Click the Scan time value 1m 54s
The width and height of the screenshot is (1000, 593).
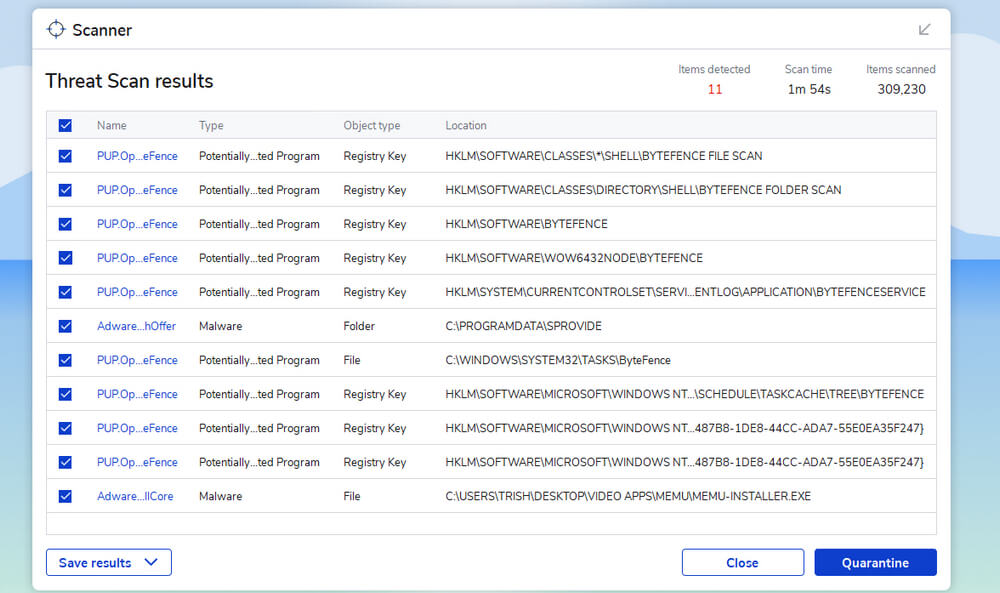click(x=809, y=89)
